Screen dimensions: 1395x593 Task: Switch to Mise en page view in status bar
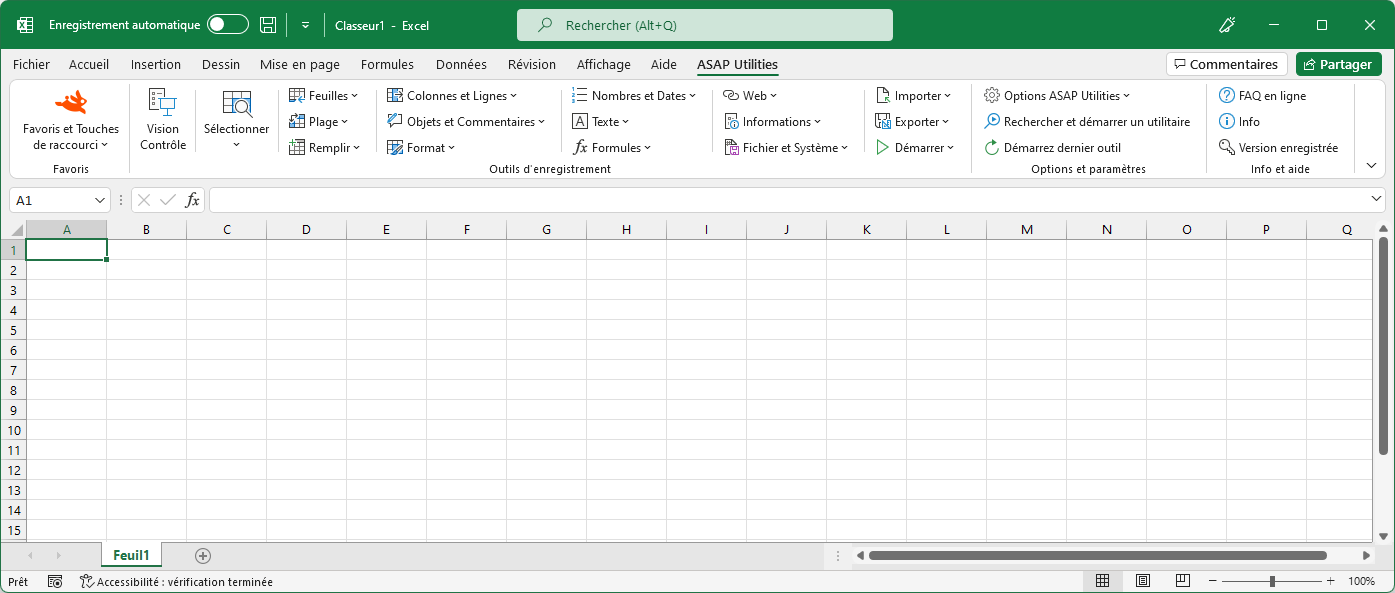(1142, 581)
